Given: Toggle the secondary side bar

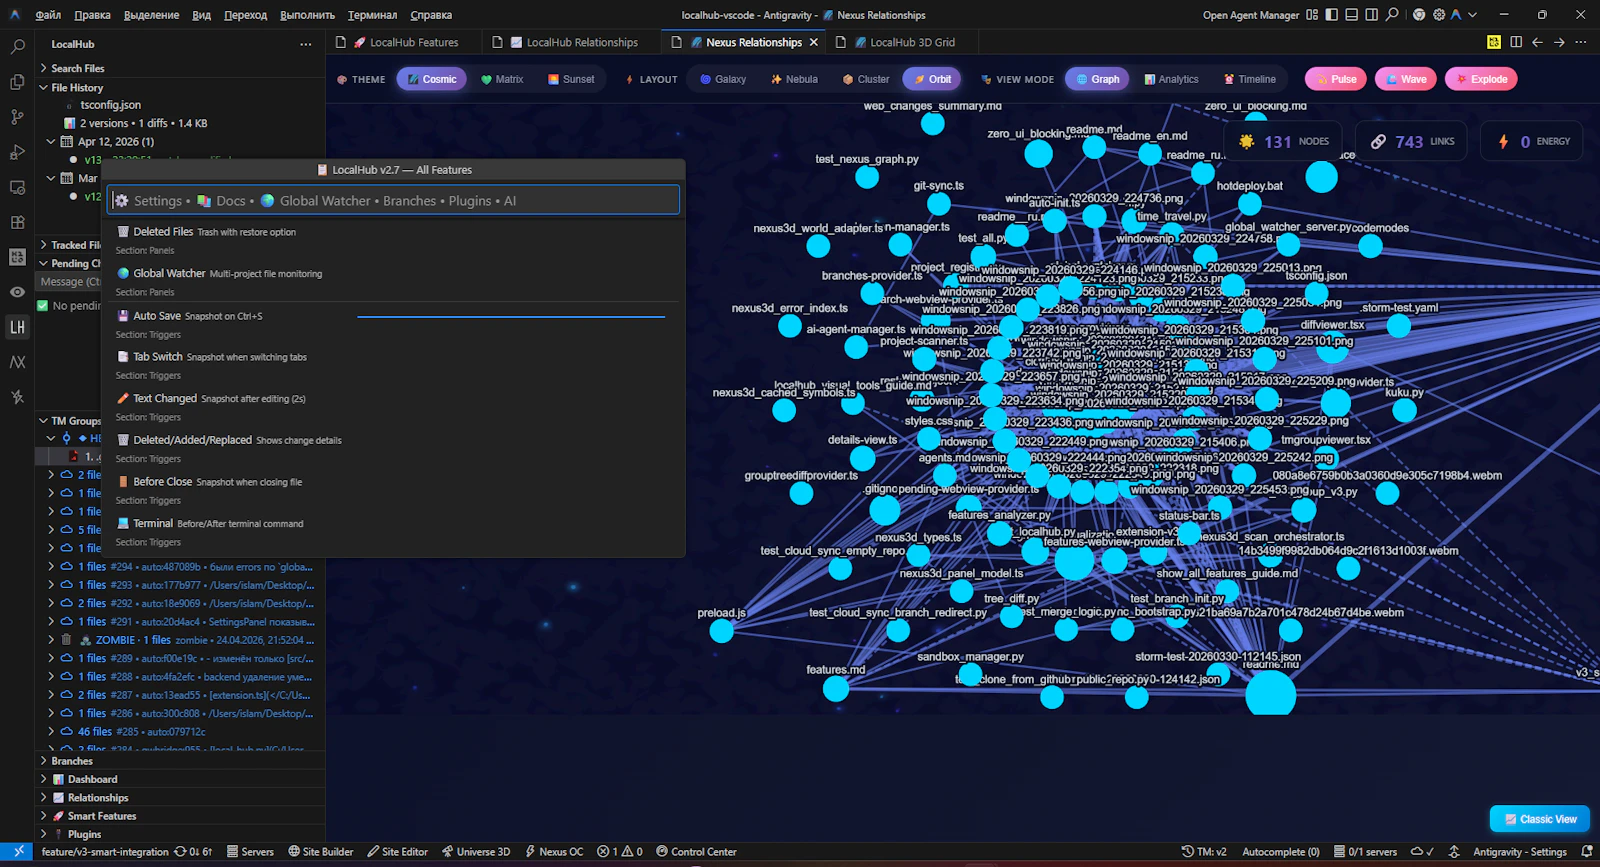Looking at the screenshot, I should pos(1371,15).
